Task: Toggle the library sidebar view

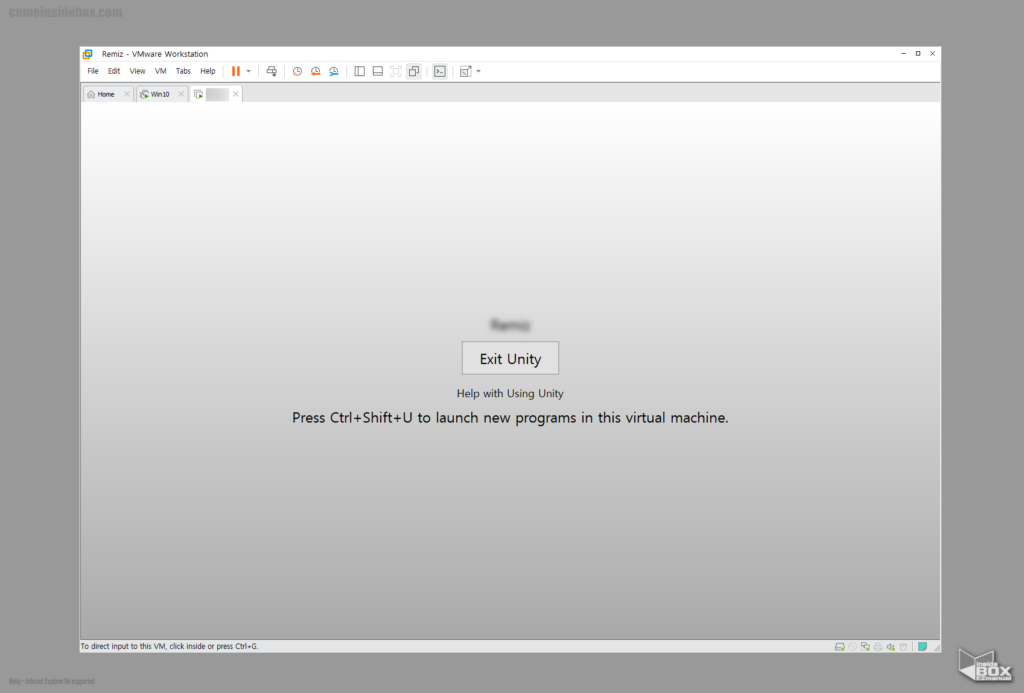Action: pos(360,71)
